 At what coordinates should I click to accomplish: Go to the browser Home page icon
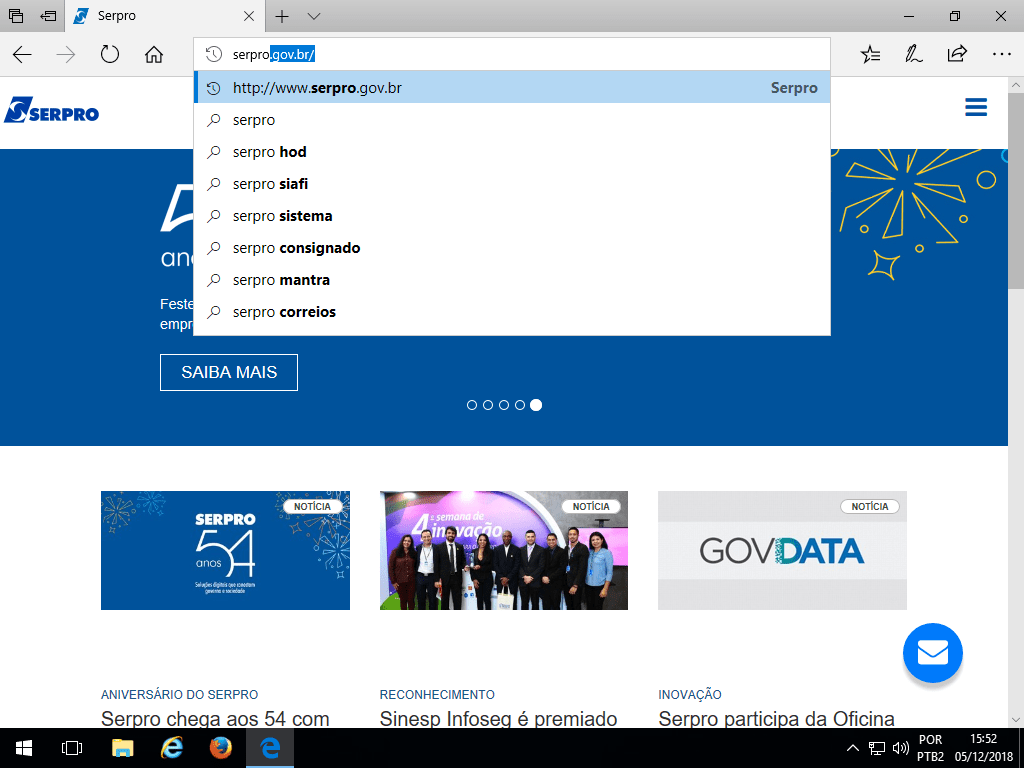click(153, 55)
